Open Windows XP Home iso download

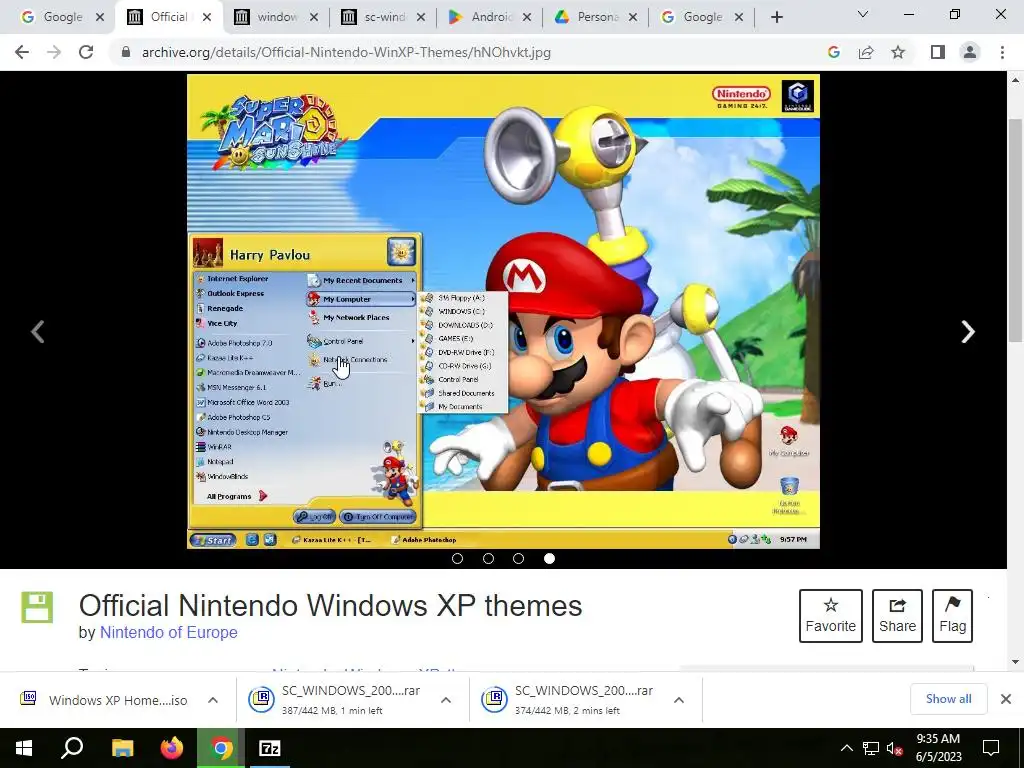click(x=104, y=700)
